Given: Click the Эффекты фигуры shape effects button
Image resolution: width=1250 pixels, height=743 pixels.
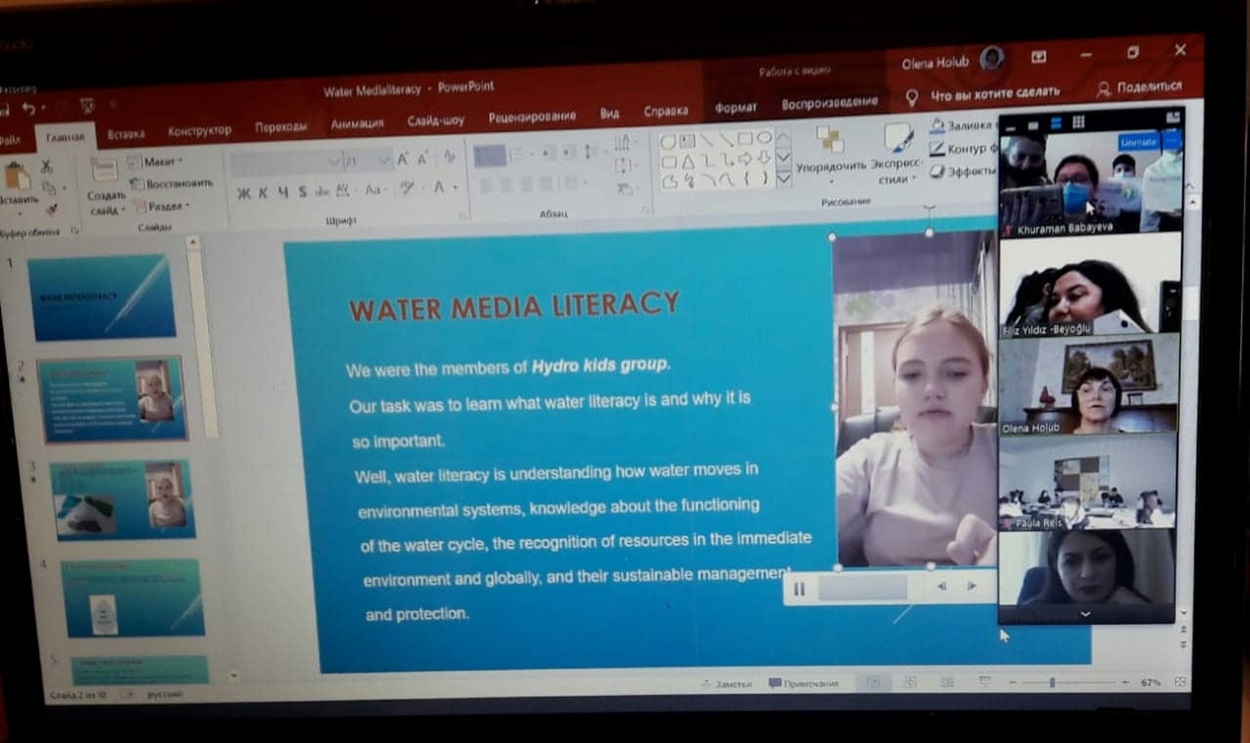Looking at the screenshot, I should pos(963,171).
